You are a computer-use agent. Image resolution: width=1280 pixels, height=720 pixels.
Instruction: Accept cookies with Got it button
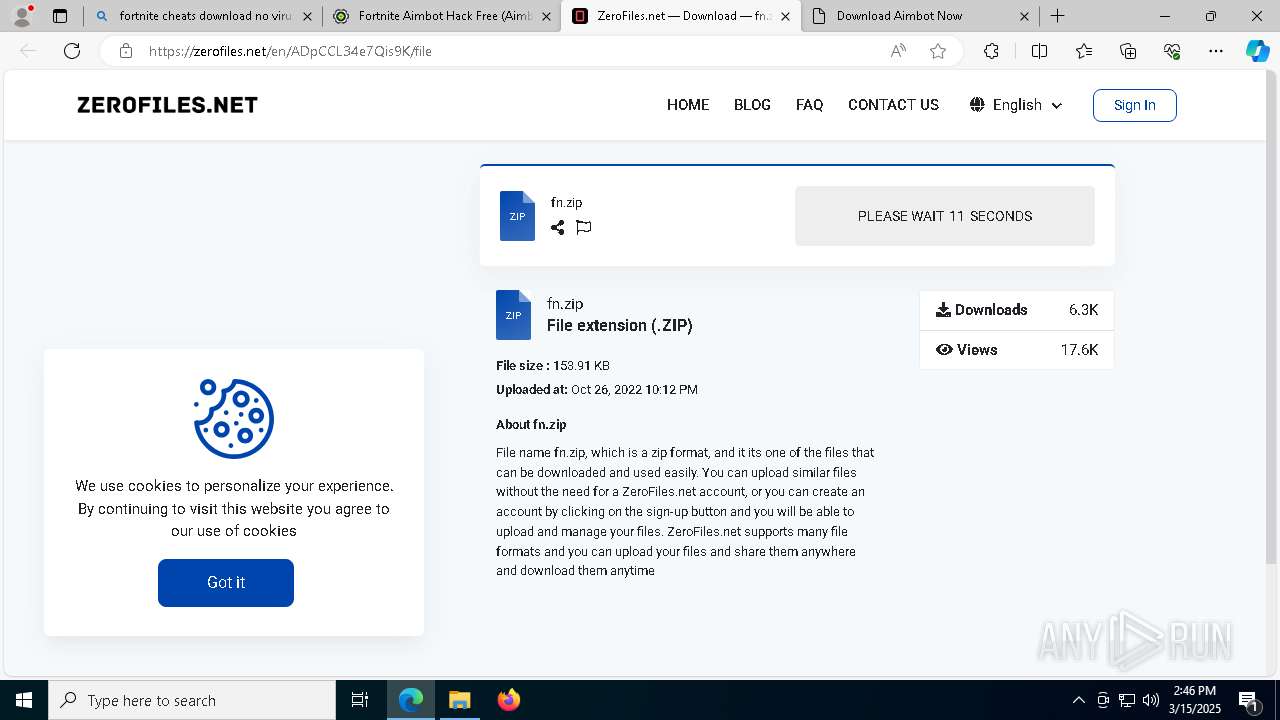(226, 583)
